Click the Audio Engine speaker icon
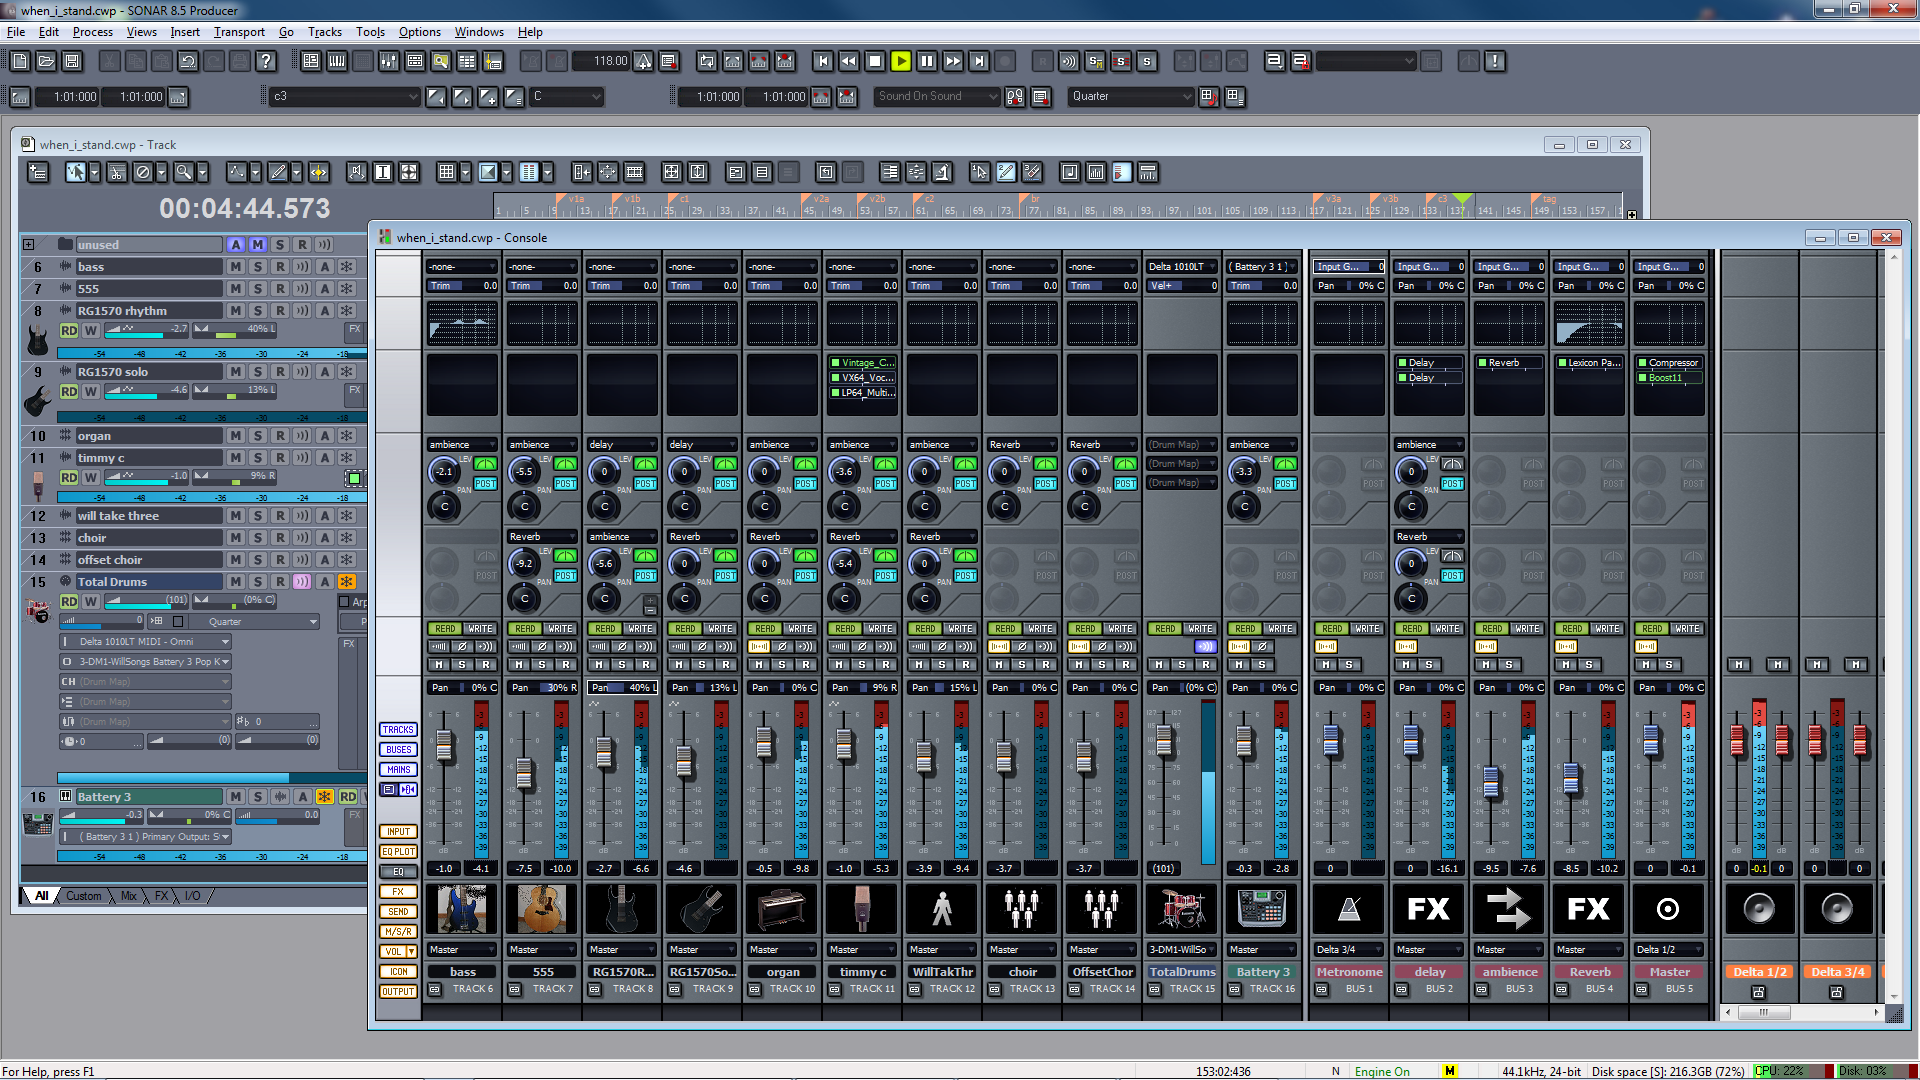This screenshot has width=1920, height=1080. [x=1069, y=61]
